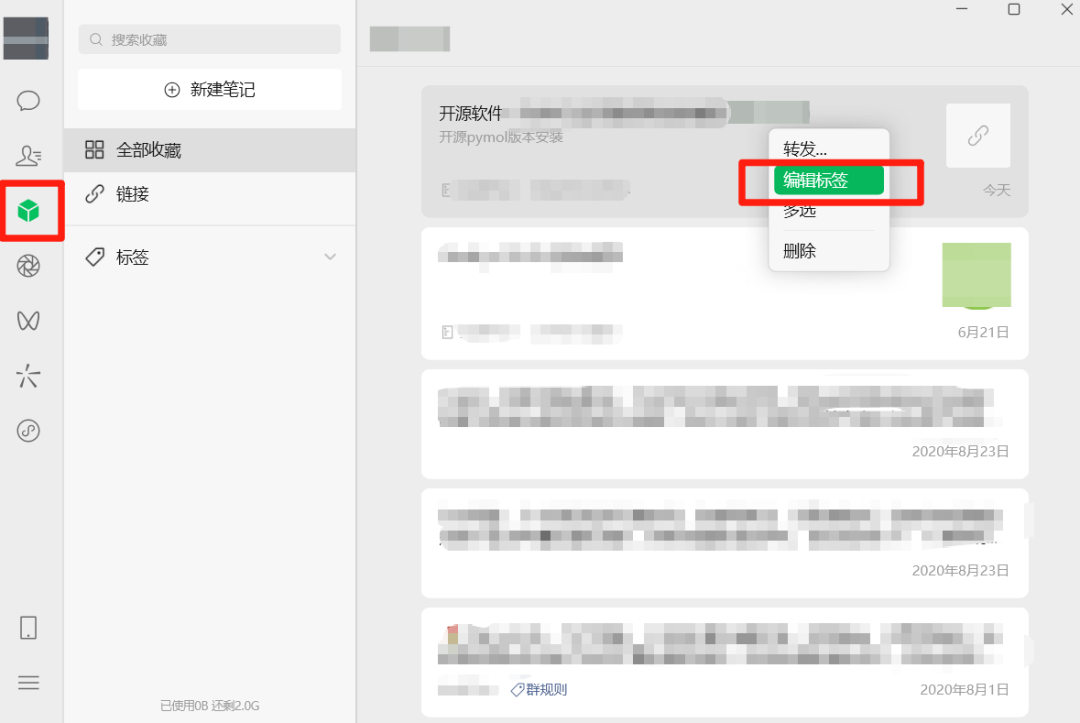The height and width of the screenshot is (723, 1080).
Task: Click the 开源pymol版本安装 subtitle
Action: 501,137
